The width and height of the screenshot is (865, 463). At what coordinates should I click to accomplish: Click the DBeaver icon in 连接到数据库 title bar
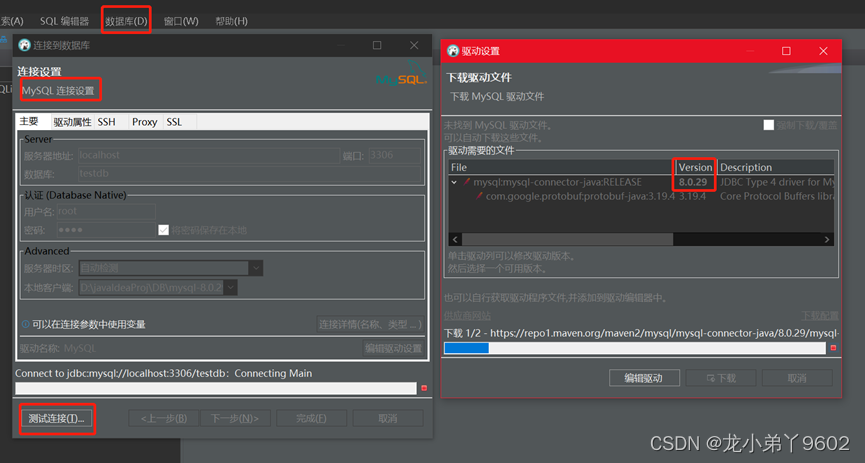(24, 45)
